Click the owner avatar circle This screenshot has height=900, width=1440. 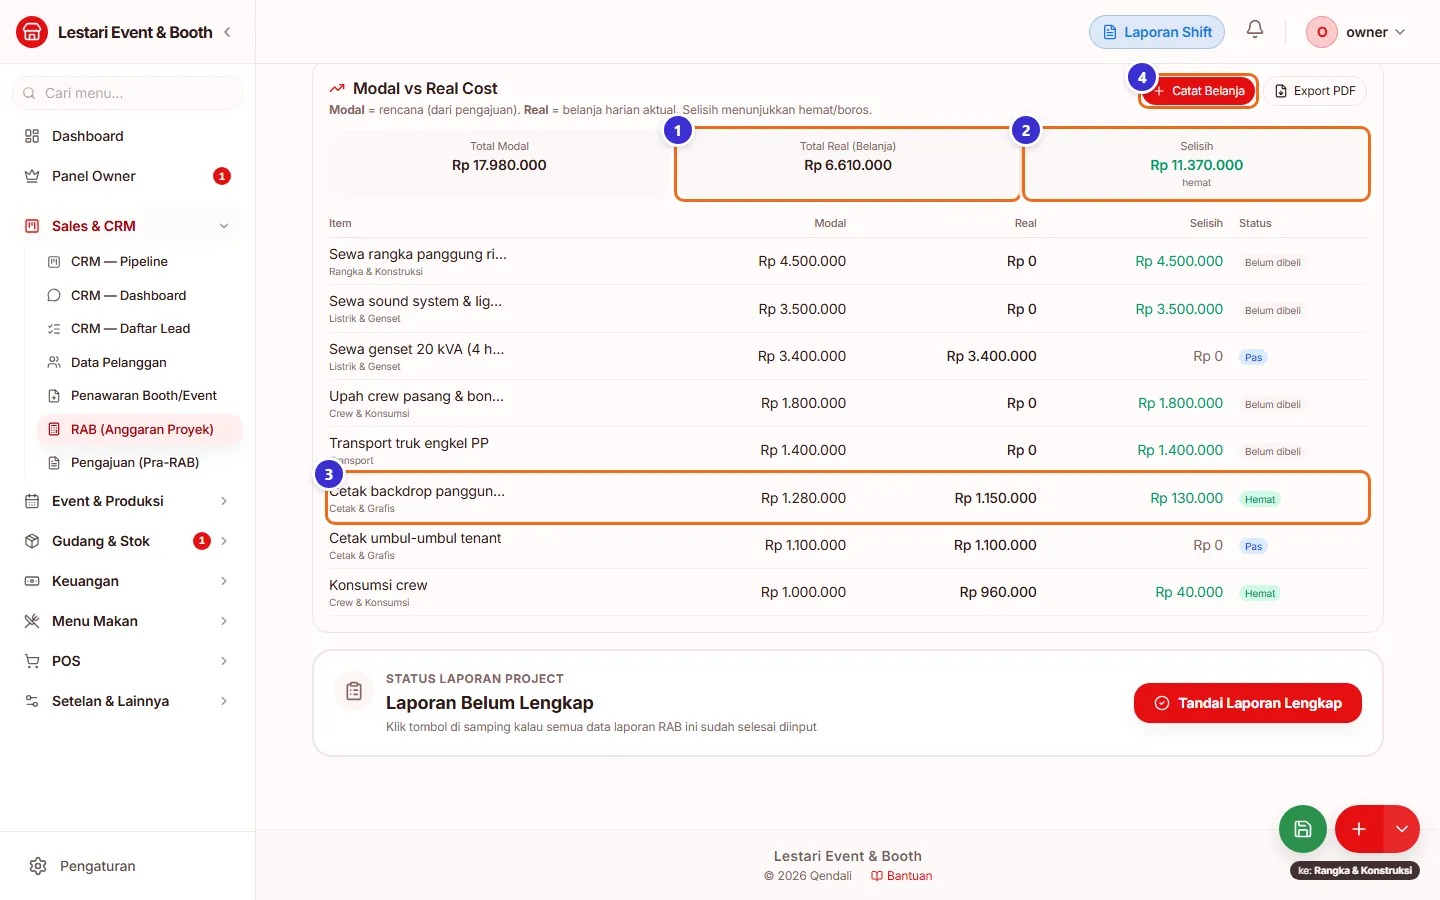(x=1322, y=32)
